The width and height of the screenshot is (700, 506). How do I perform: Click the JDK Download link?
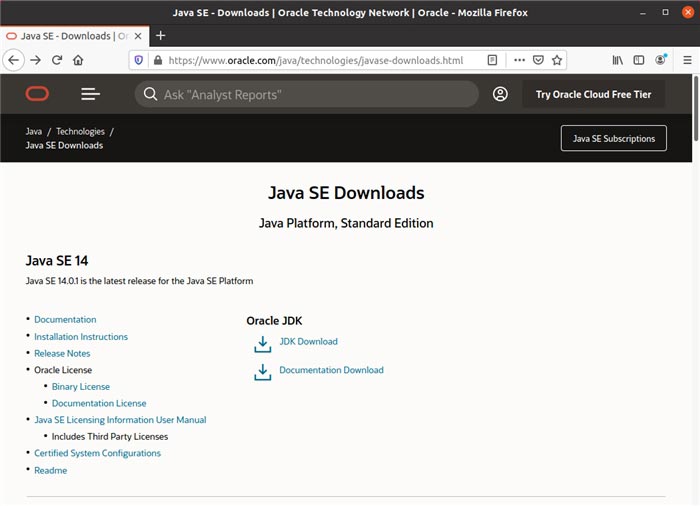pos(308,341)
